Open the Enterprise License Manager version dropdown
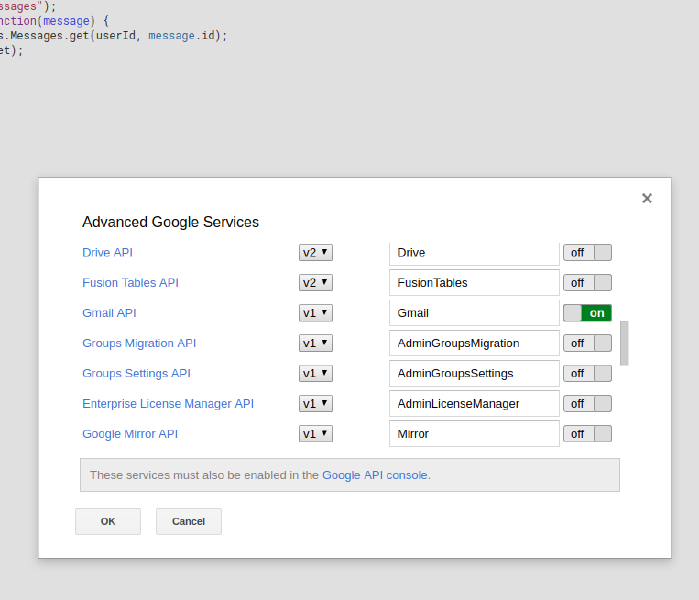The height and width of the screenshot is (600, 699). [316, 403]
